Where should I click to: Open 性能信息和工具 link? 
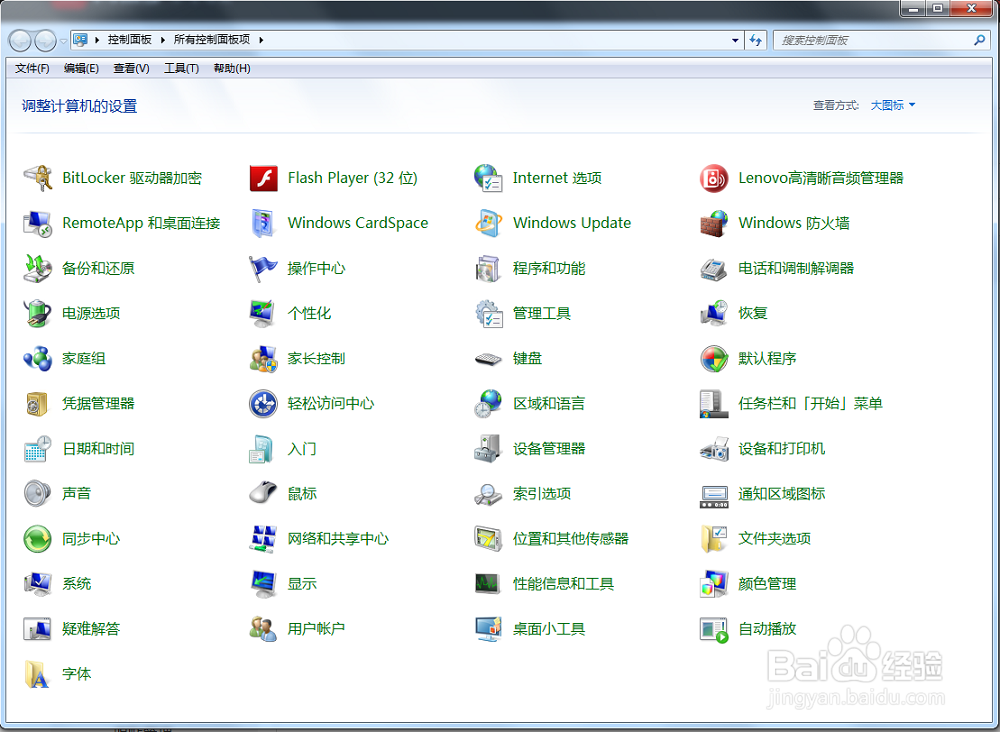click(563, 584)
